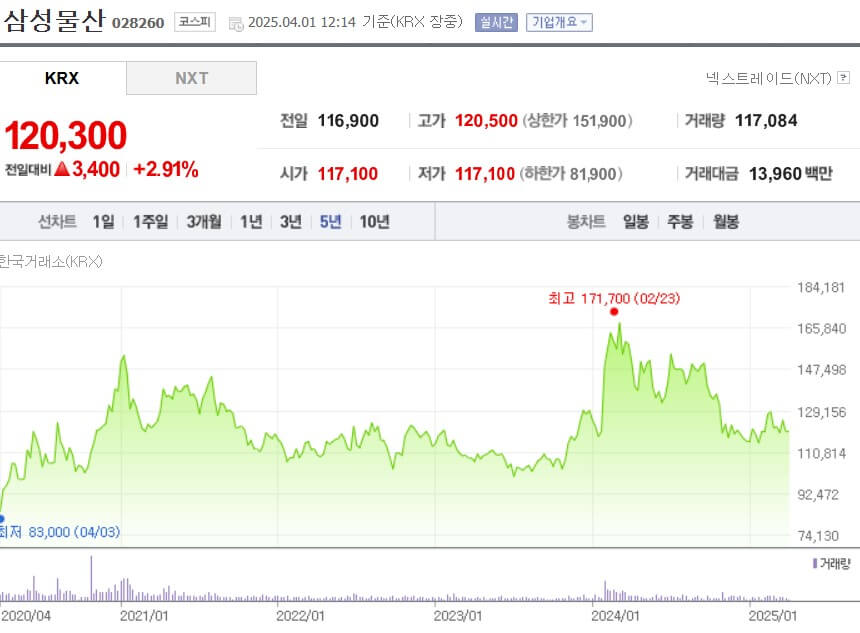Screen dimensions: 860x633
Task: Click the 거래대금 value 13,960 백만
Action: pos(791,174)
